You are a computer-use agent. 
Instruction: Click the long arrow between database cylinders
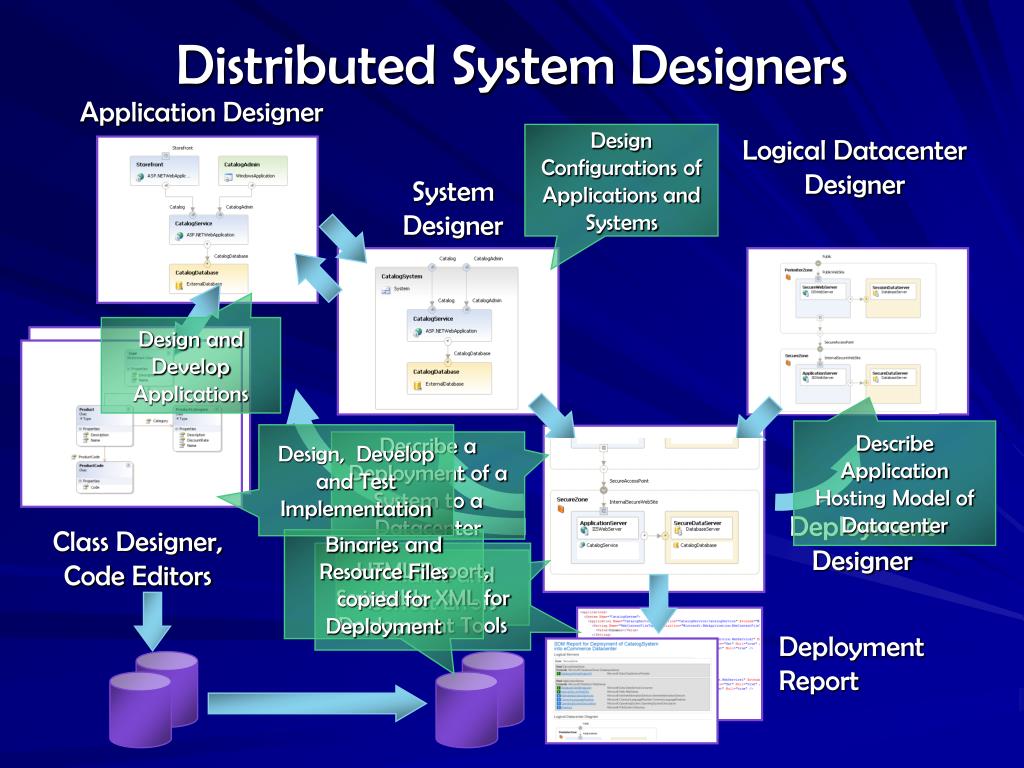pos(317,703)
